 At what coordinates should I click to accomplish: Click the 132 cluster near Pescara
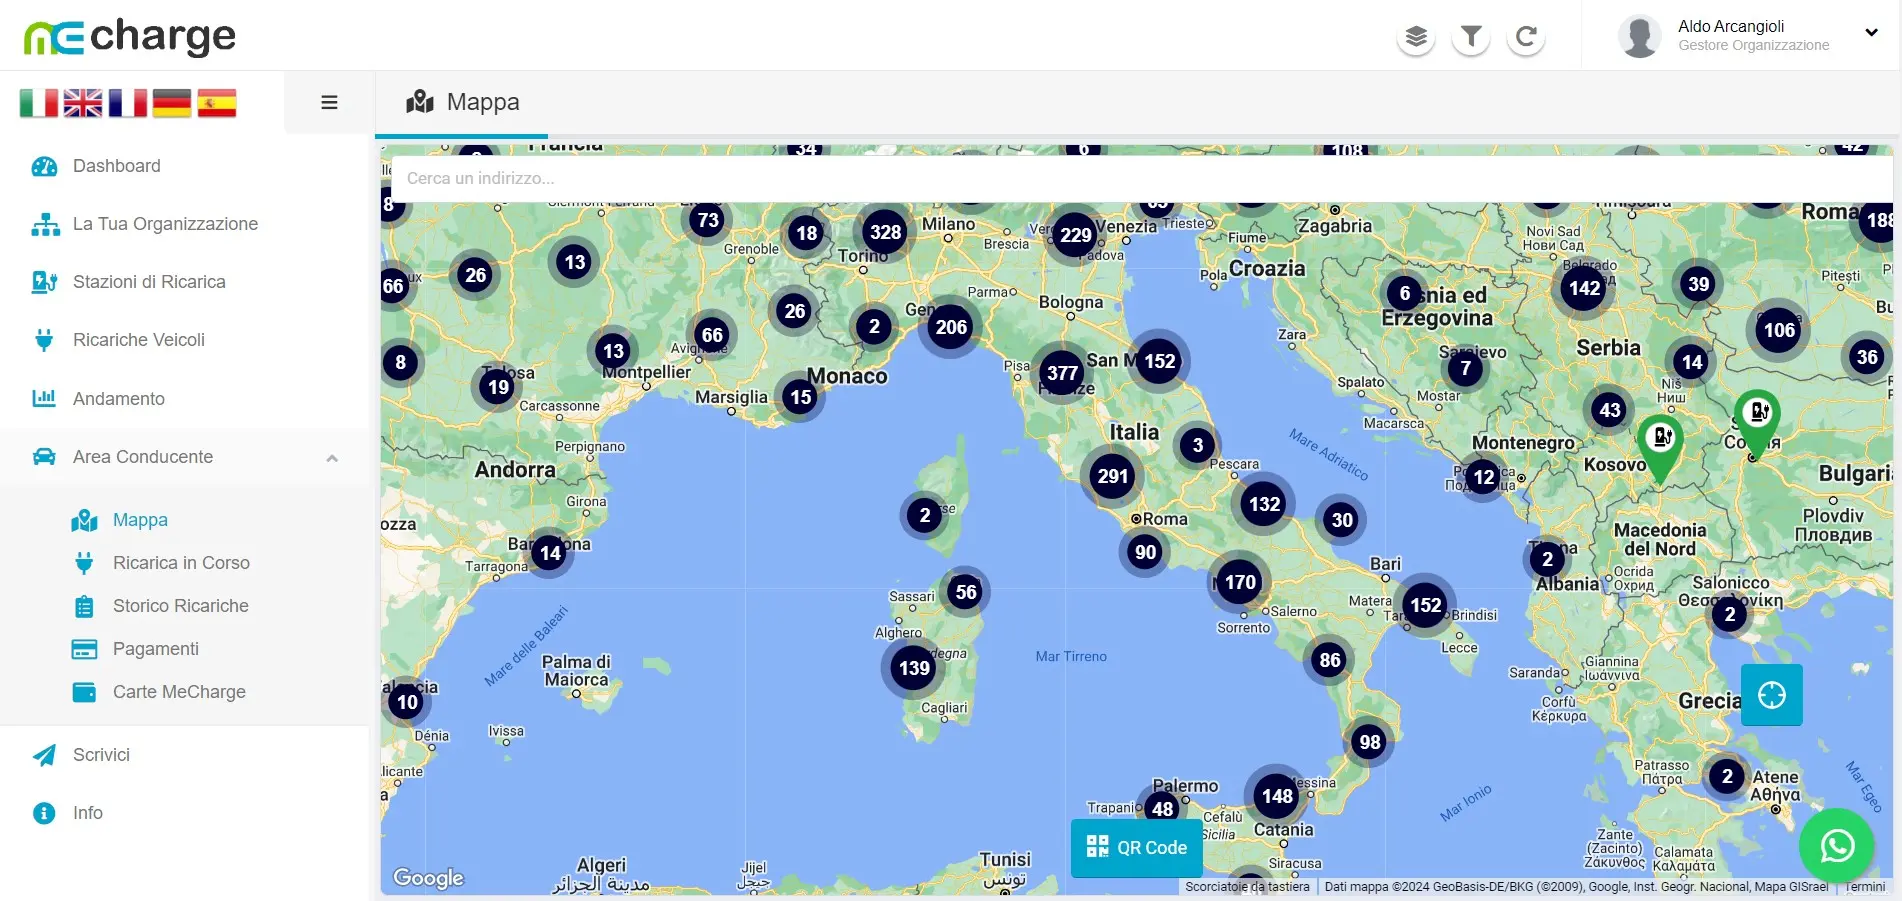1264,504
